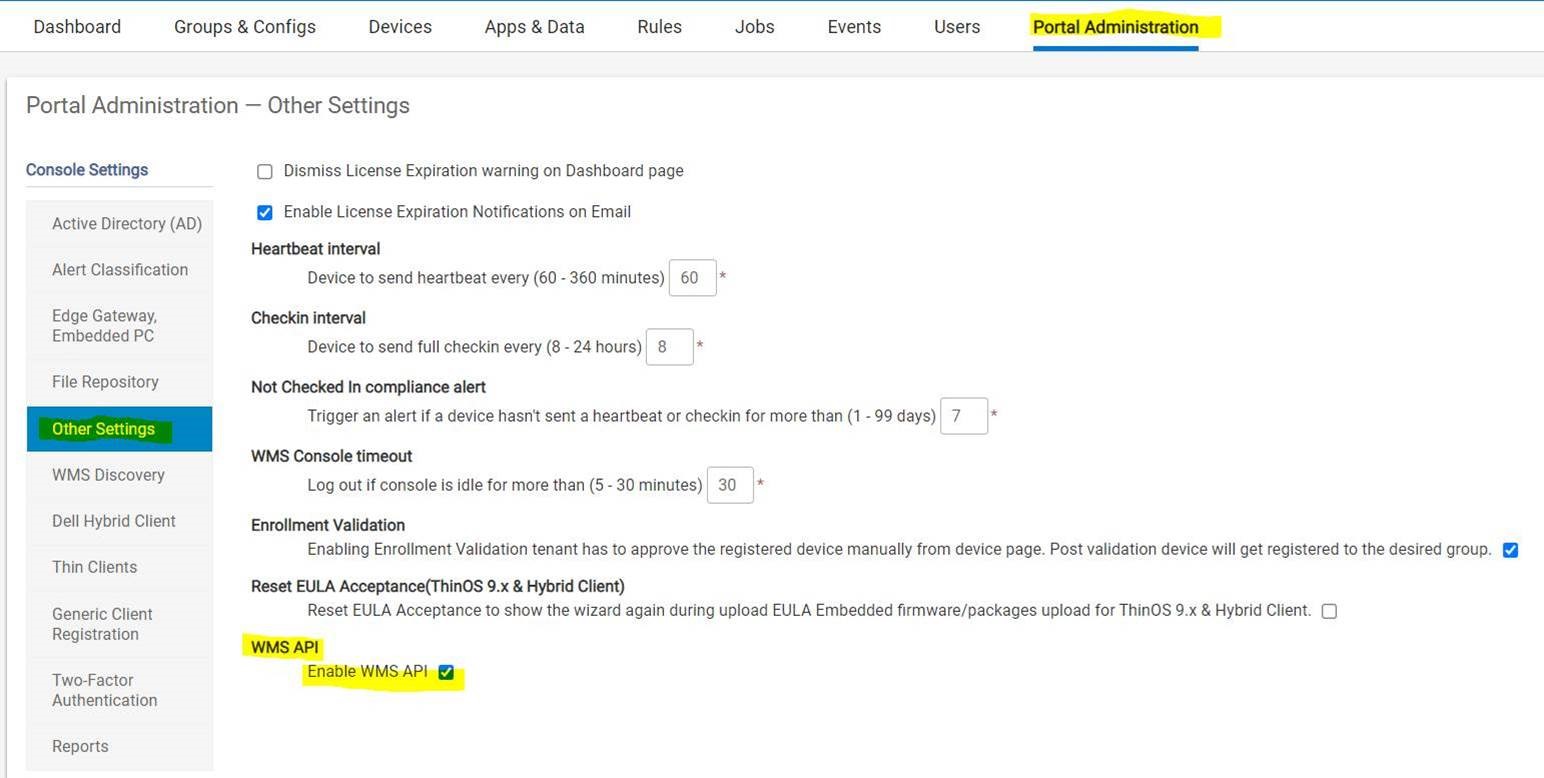
Task: Enable Reset EULA Acceptance for ThinOS 9.x
Action: click(1328, 610)
